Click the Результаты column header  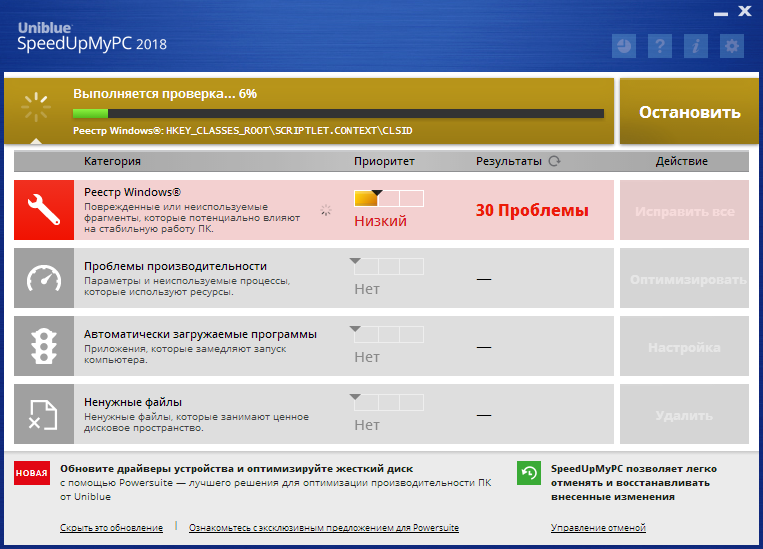tap(509, 161)
